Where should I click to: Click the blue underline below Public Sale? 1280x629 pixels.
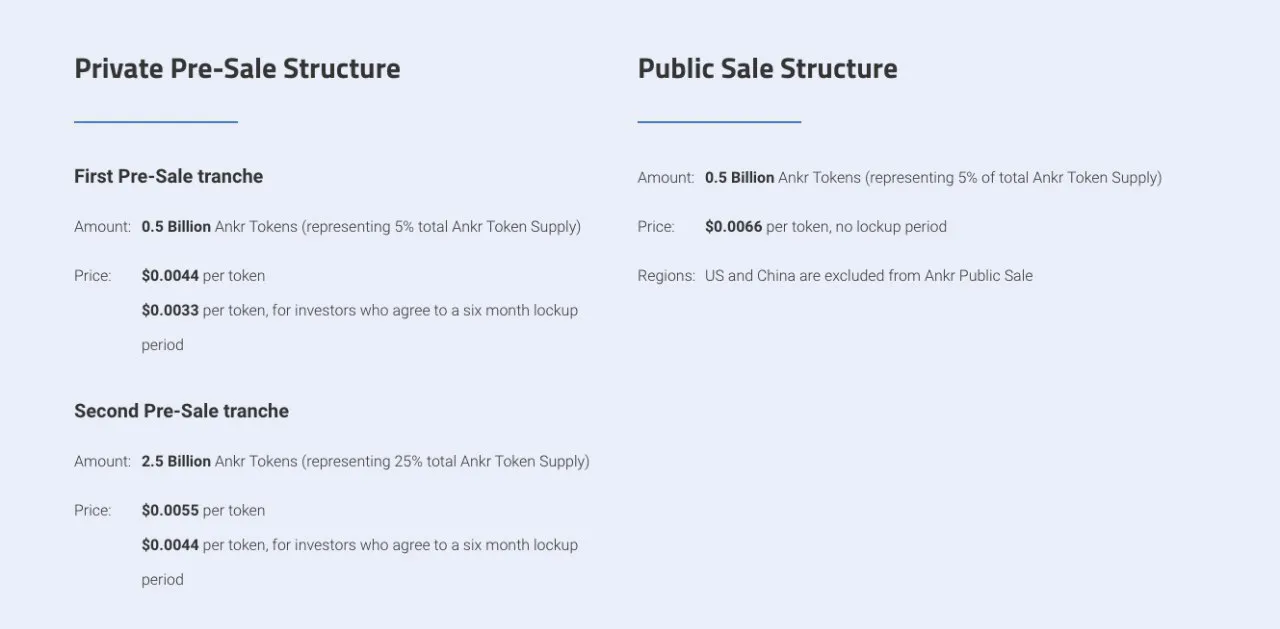click(719, 122)
